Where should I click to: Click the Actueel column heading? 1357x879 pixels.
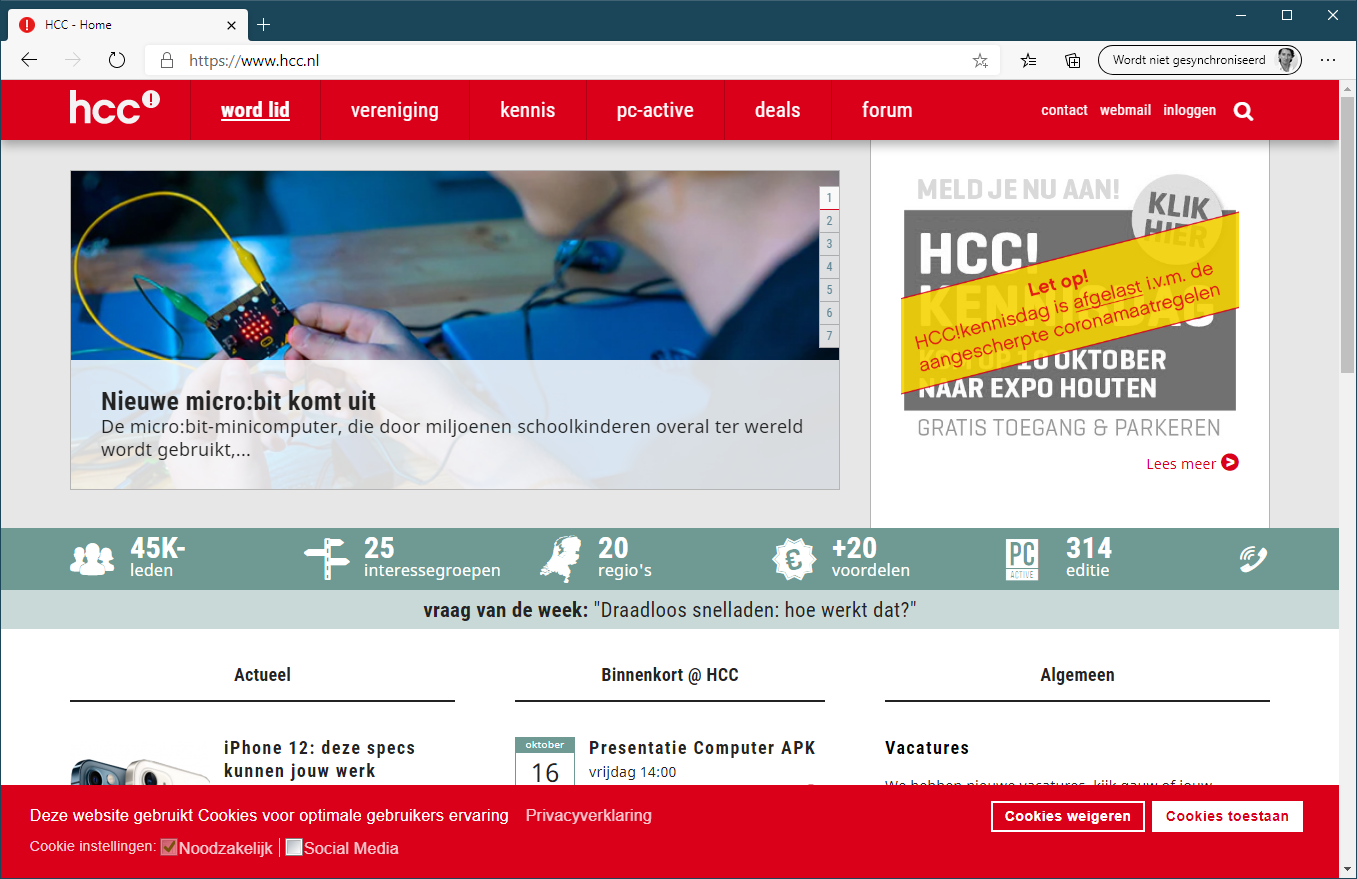pyautogui.click(x=262, y=675)
